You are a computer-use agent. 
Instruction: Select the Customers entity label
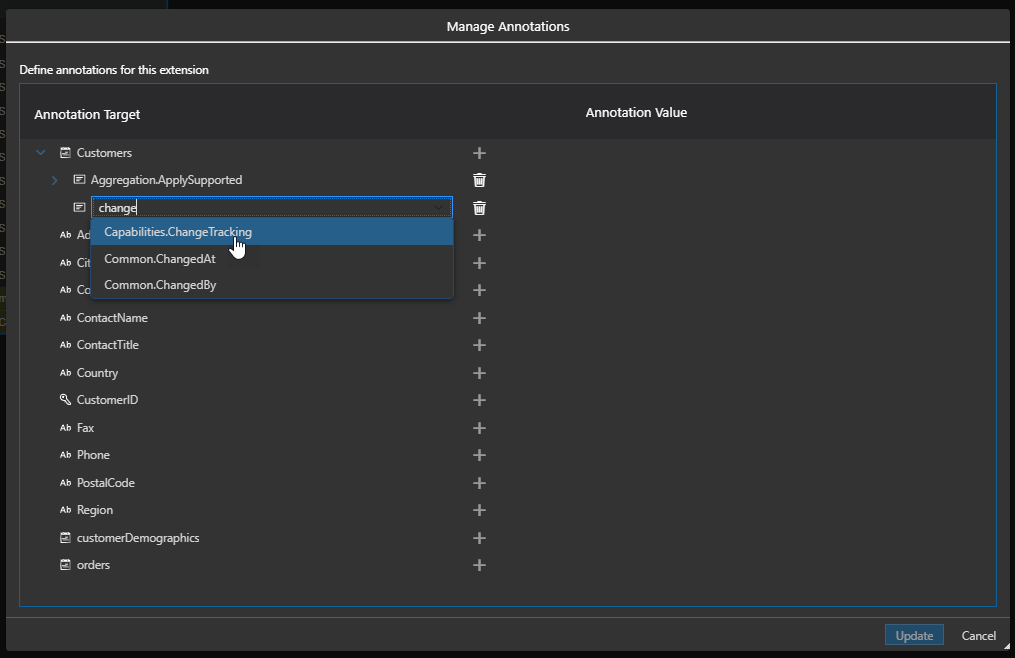pos(104,153)
